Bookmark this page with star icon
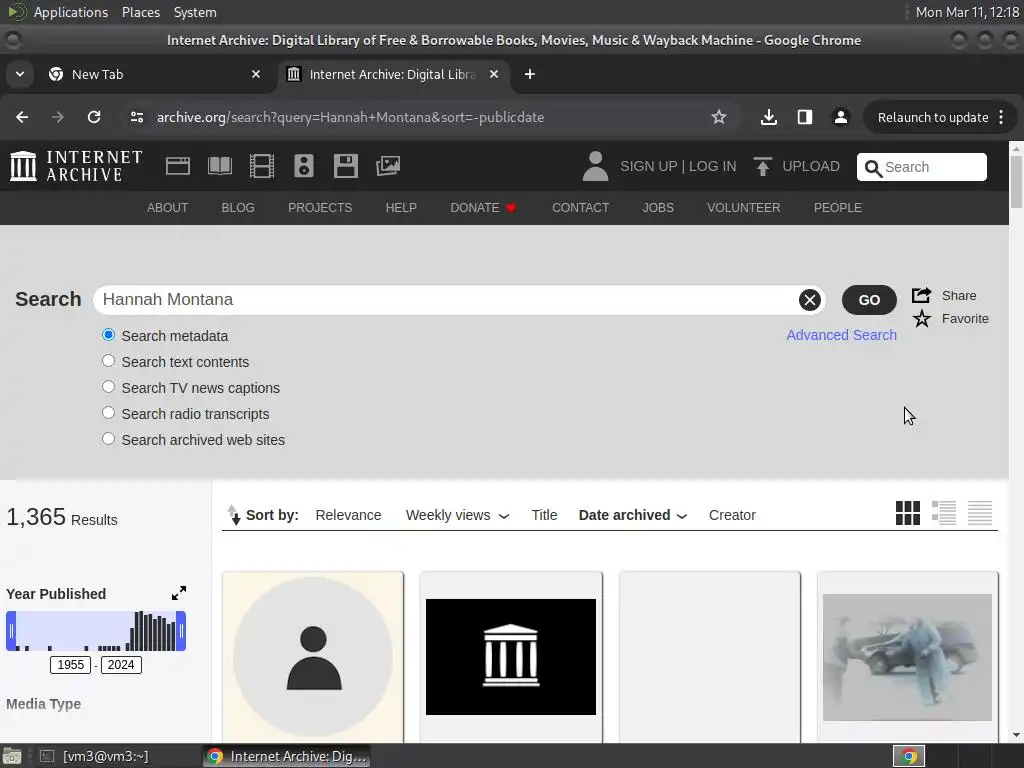Image resolution: width=1024 pixels, height=768 pixels. 719,117
